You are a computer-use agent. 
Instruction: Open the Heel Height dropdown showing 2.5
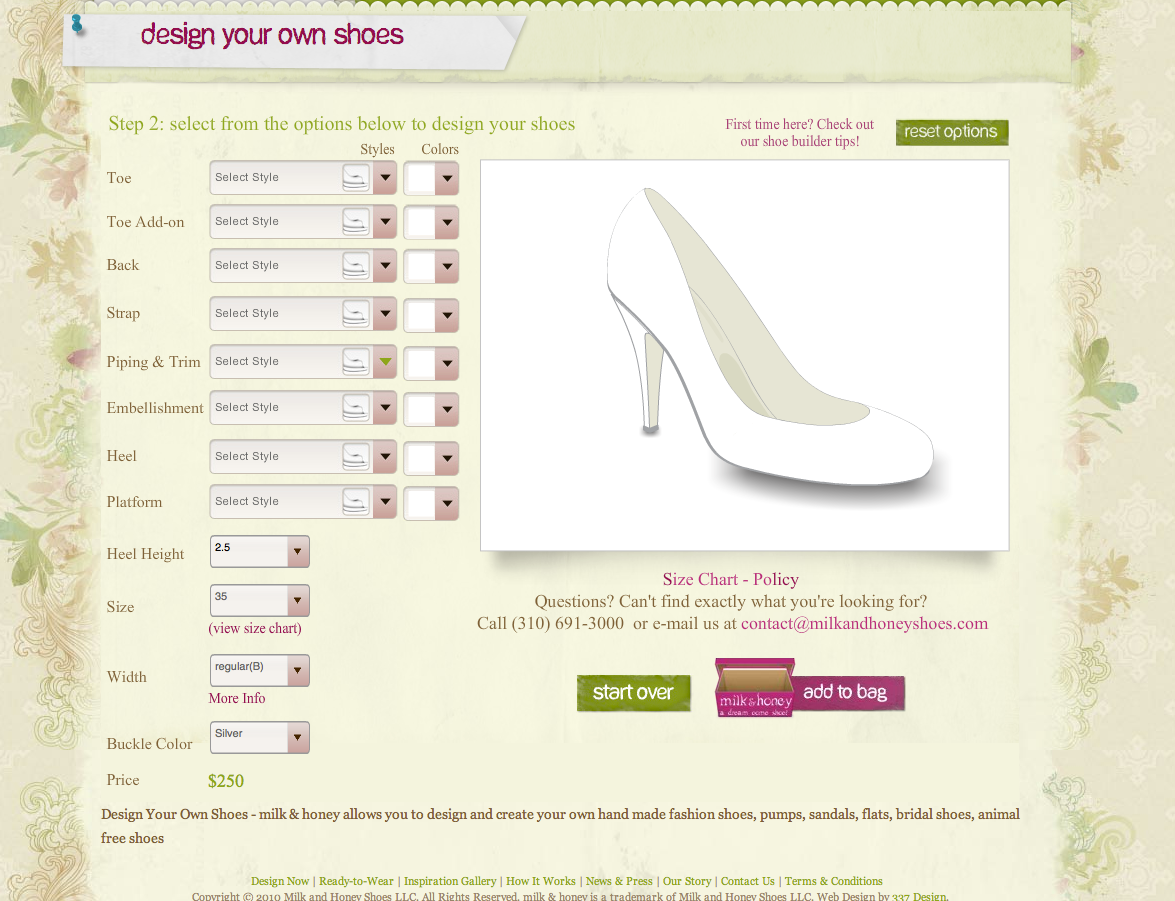click(x=259, y=552)
